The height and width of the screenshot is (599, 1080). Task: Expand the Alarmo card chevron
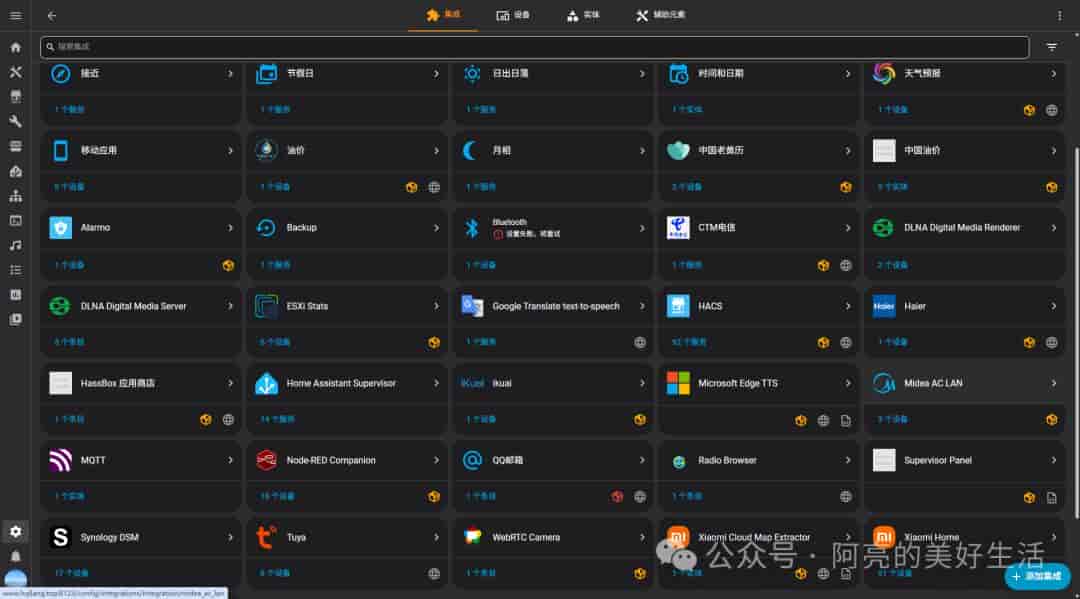coord(230,227)
